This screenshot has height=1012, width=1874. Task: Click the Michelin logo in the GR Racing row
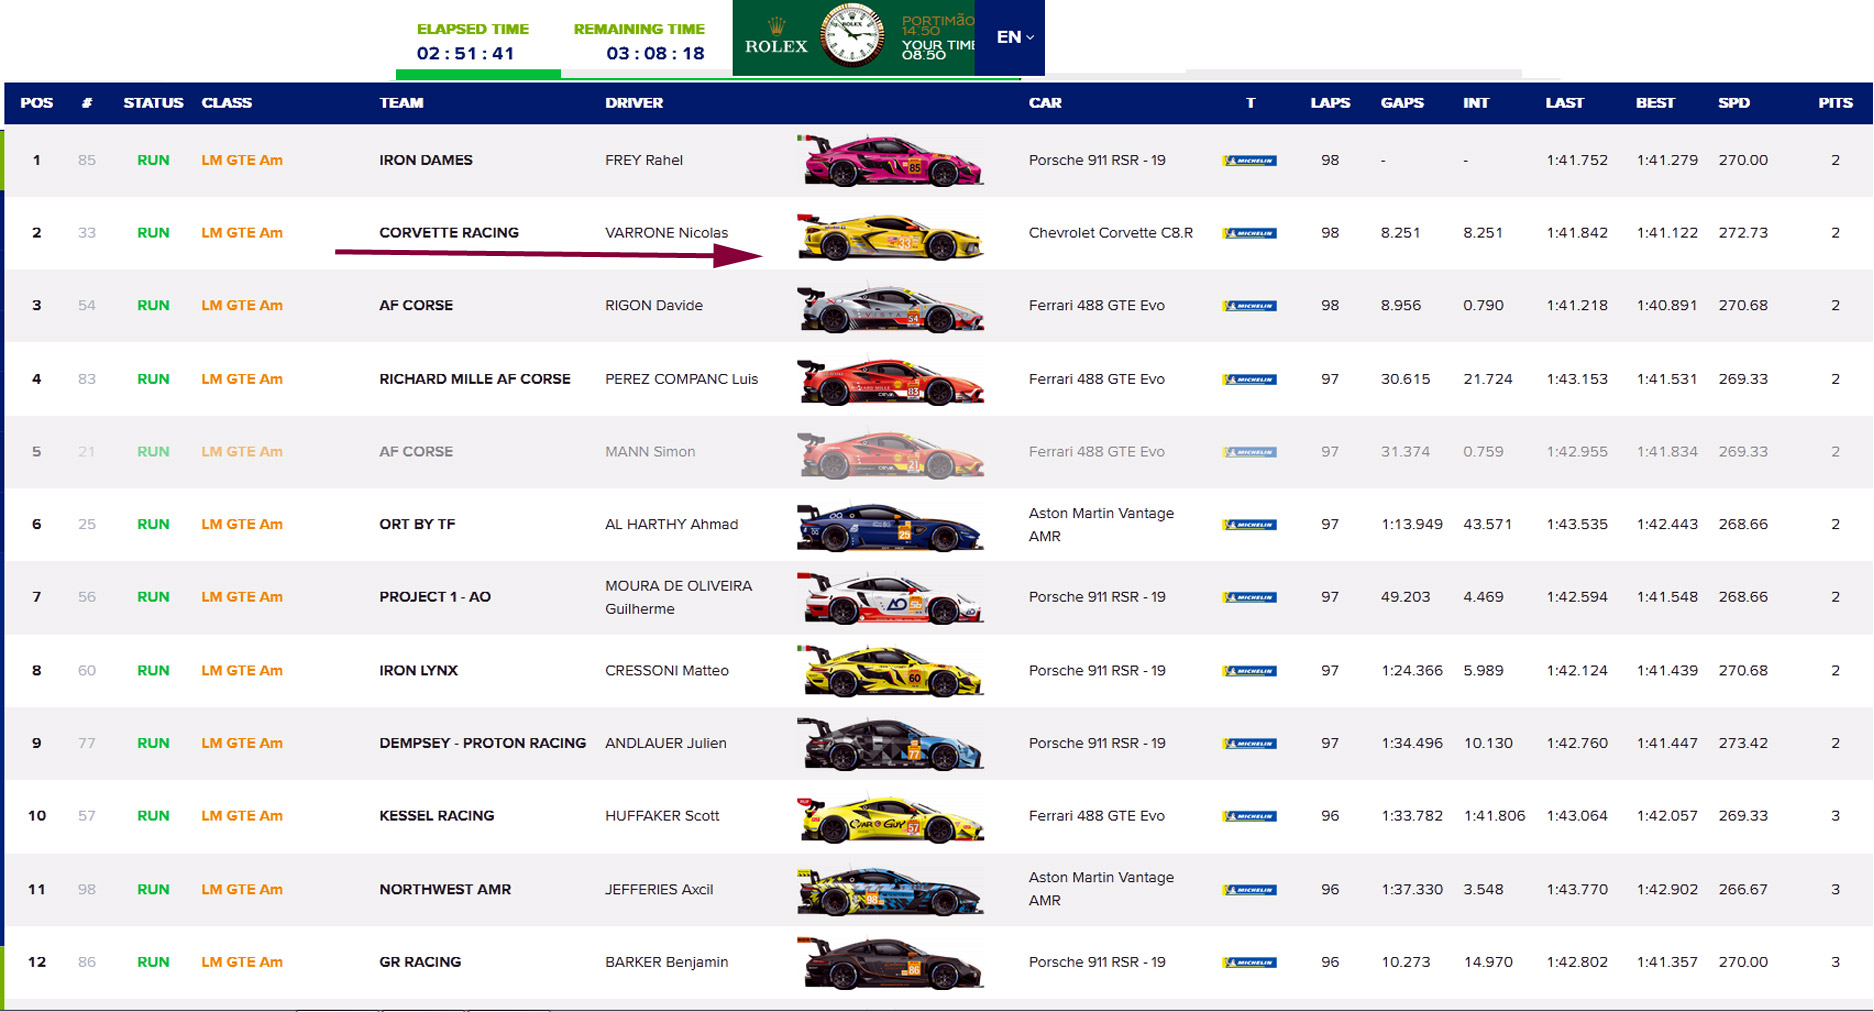coord(1249,963)
